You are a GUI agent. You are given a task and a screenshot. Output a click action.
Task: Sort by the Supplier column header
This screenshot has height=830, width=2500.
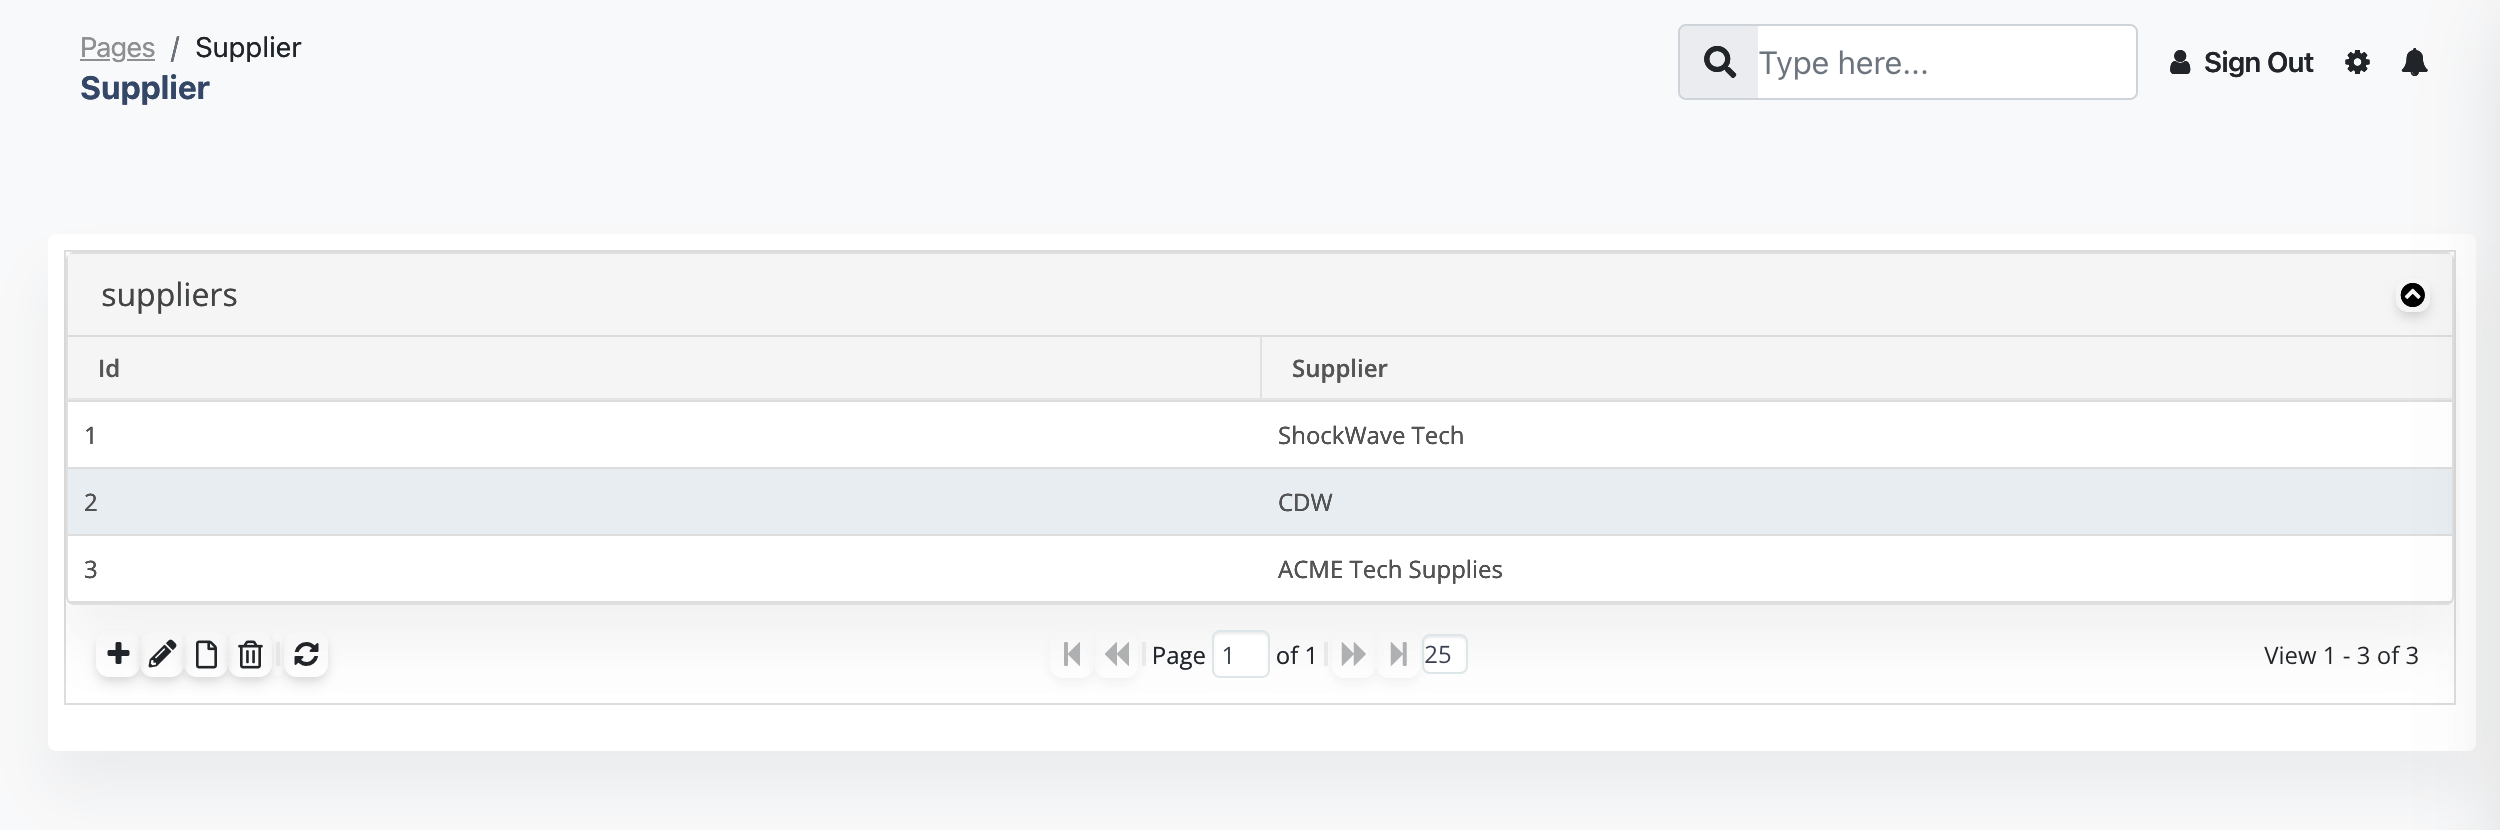(x=1857, y=368)
